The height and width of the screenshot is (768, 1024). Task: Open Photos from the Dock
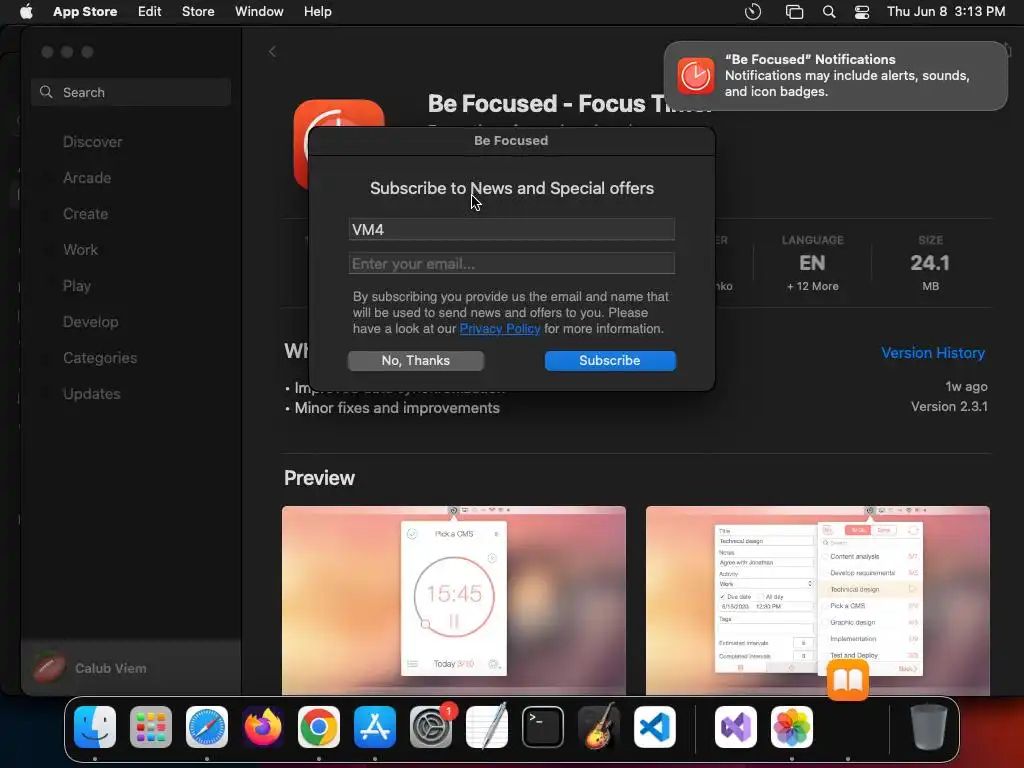pos(792,727)
